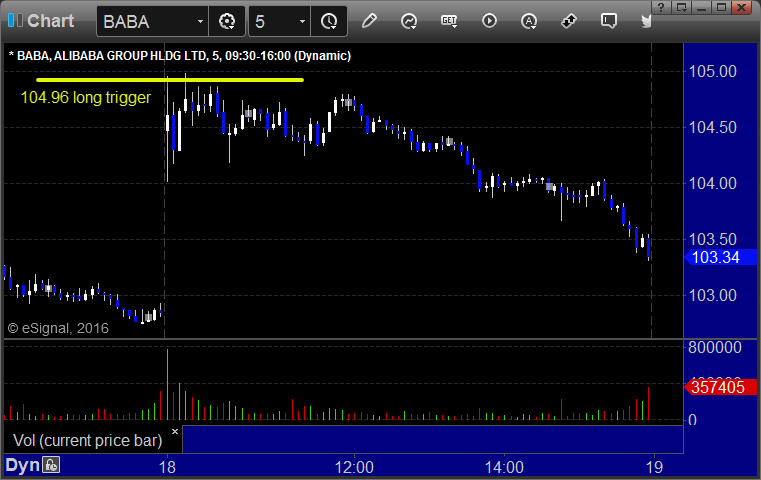Viewport: 761px width, 480px height.
Task: Expand the interval 5 dropdown
Action: pos(302,21)
